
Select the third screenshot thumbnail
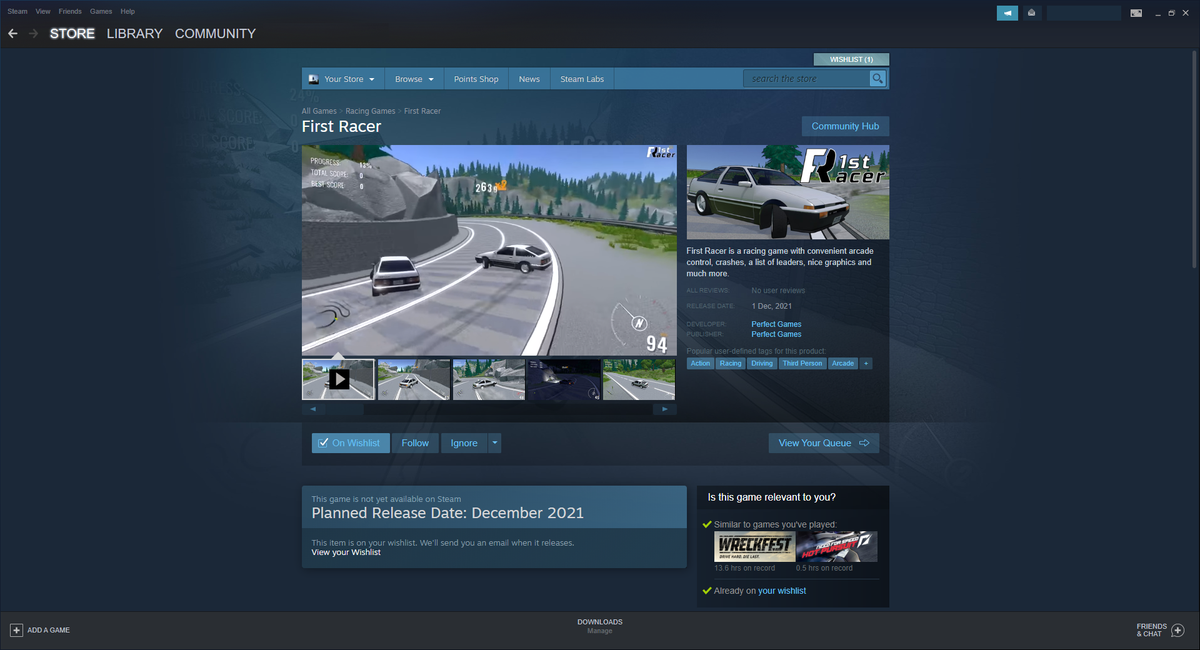tap(488, 379)
